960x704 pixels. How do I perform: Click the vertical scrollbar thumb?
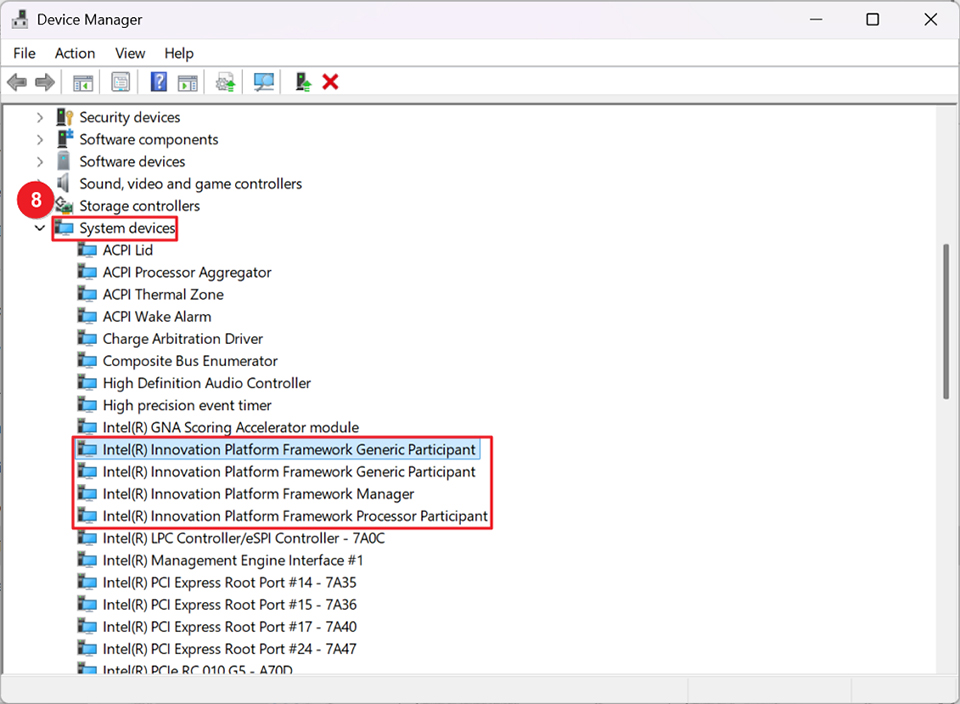tap(946, 321)
